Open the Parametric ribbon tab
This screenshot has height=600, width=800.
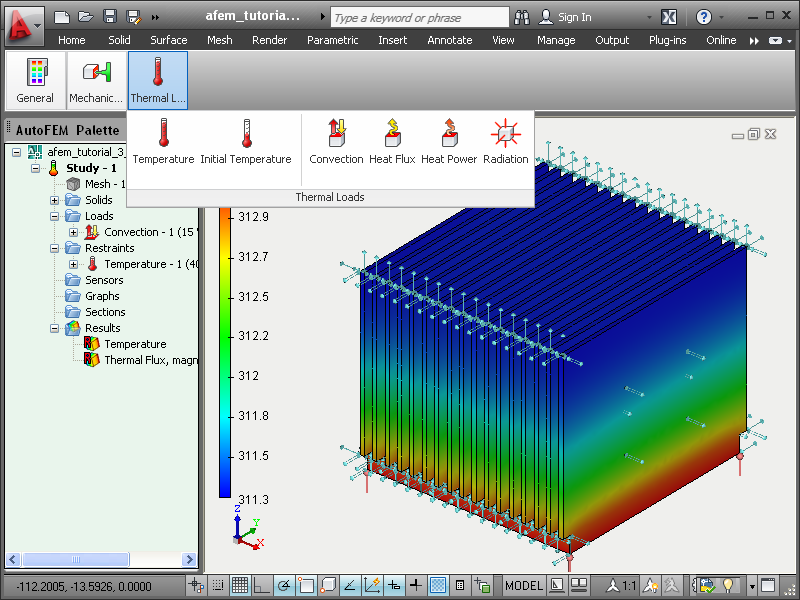pos(333,40)
